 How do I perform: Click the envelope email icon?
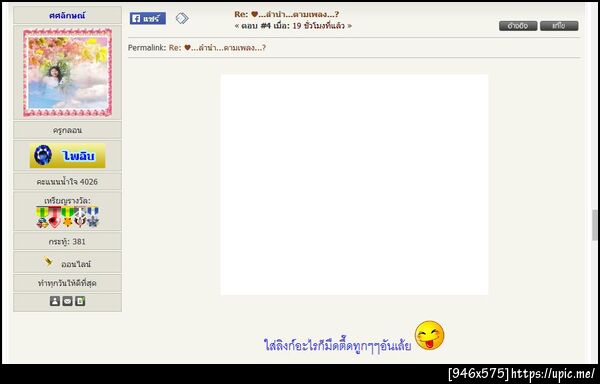(67, 301)
